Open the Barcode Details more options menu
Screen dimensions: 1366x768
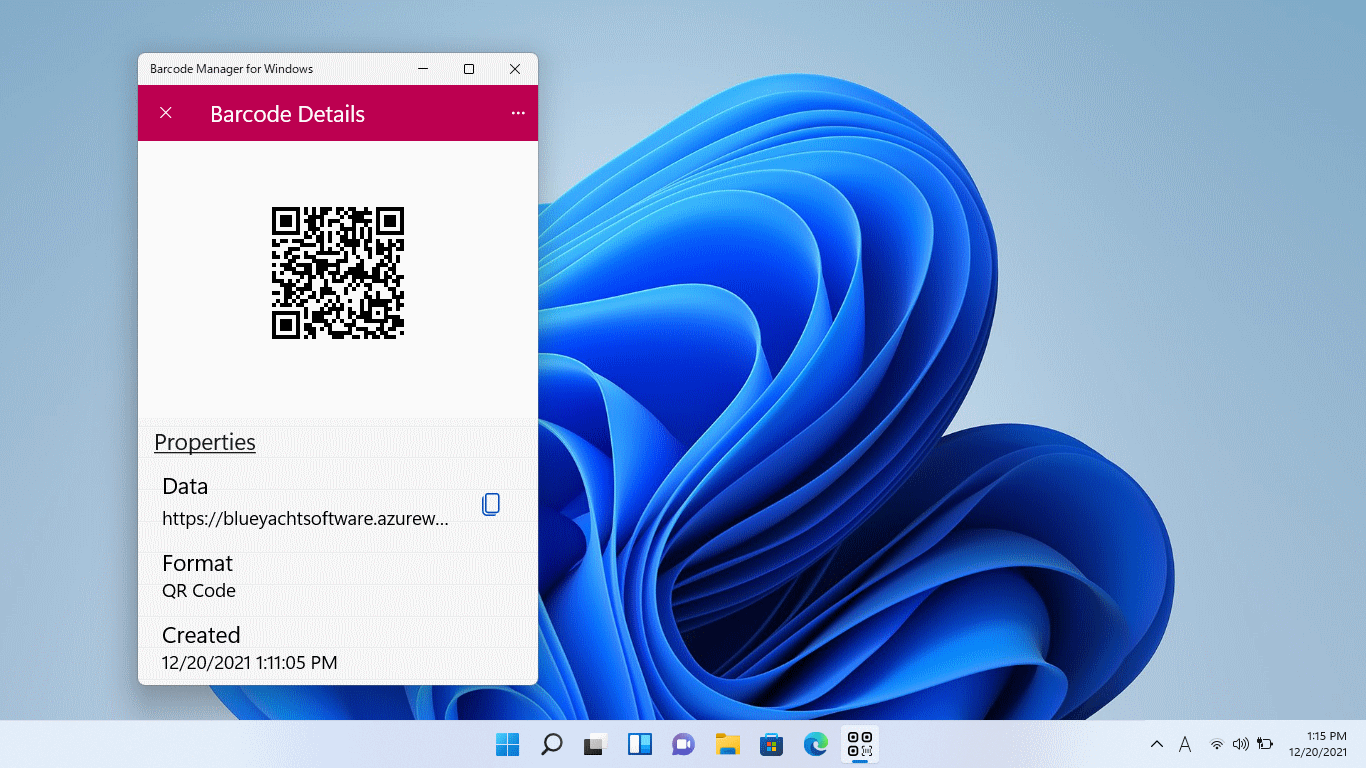518,113
